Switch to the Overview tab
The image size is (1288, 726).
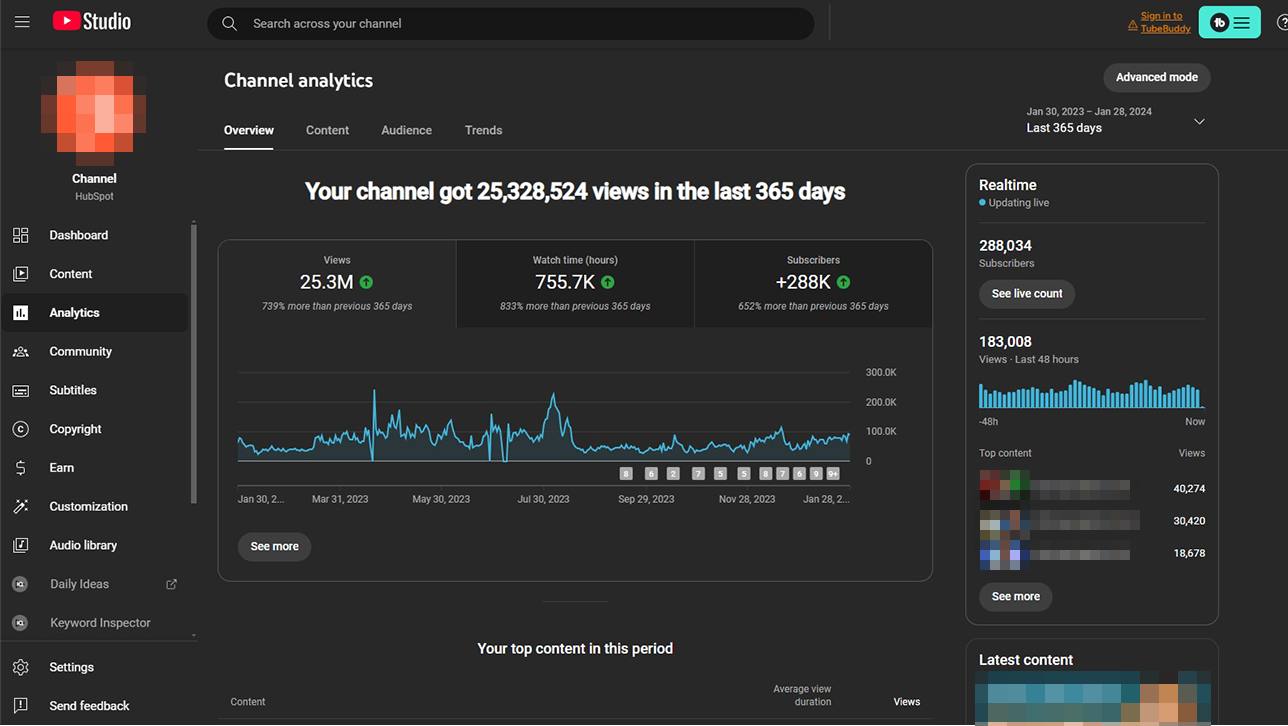(249, 130)
